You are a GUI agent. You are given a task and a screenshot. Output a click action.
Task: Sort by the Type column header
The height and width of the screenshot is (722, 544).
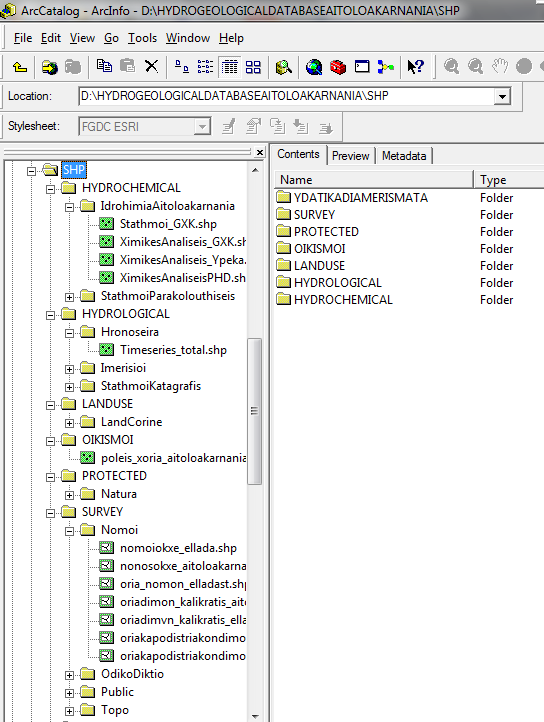pyautogui.click(x=509, y=180)
